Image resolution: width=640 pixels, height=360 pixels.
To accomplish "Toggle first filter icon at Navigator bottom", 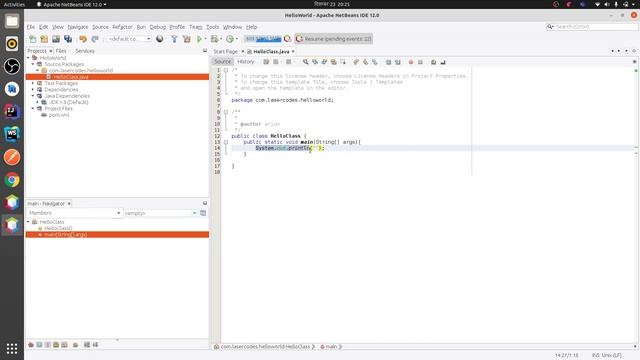I will click(x=31, y=345).
